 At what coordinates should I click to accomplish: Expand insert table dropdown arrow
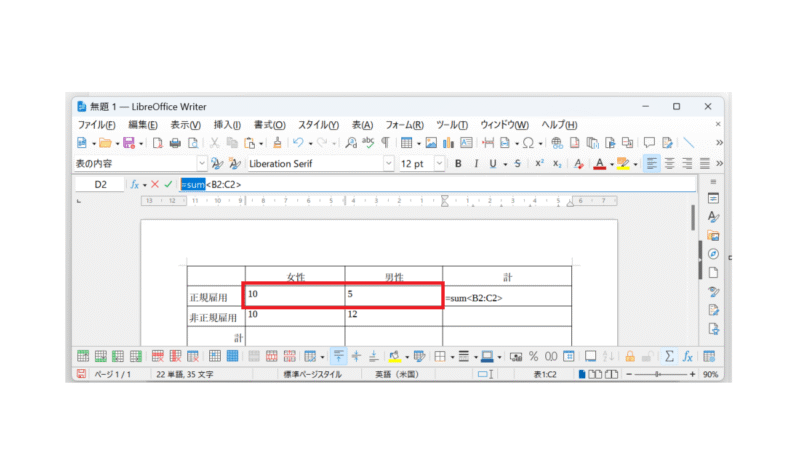pos(418,144)
